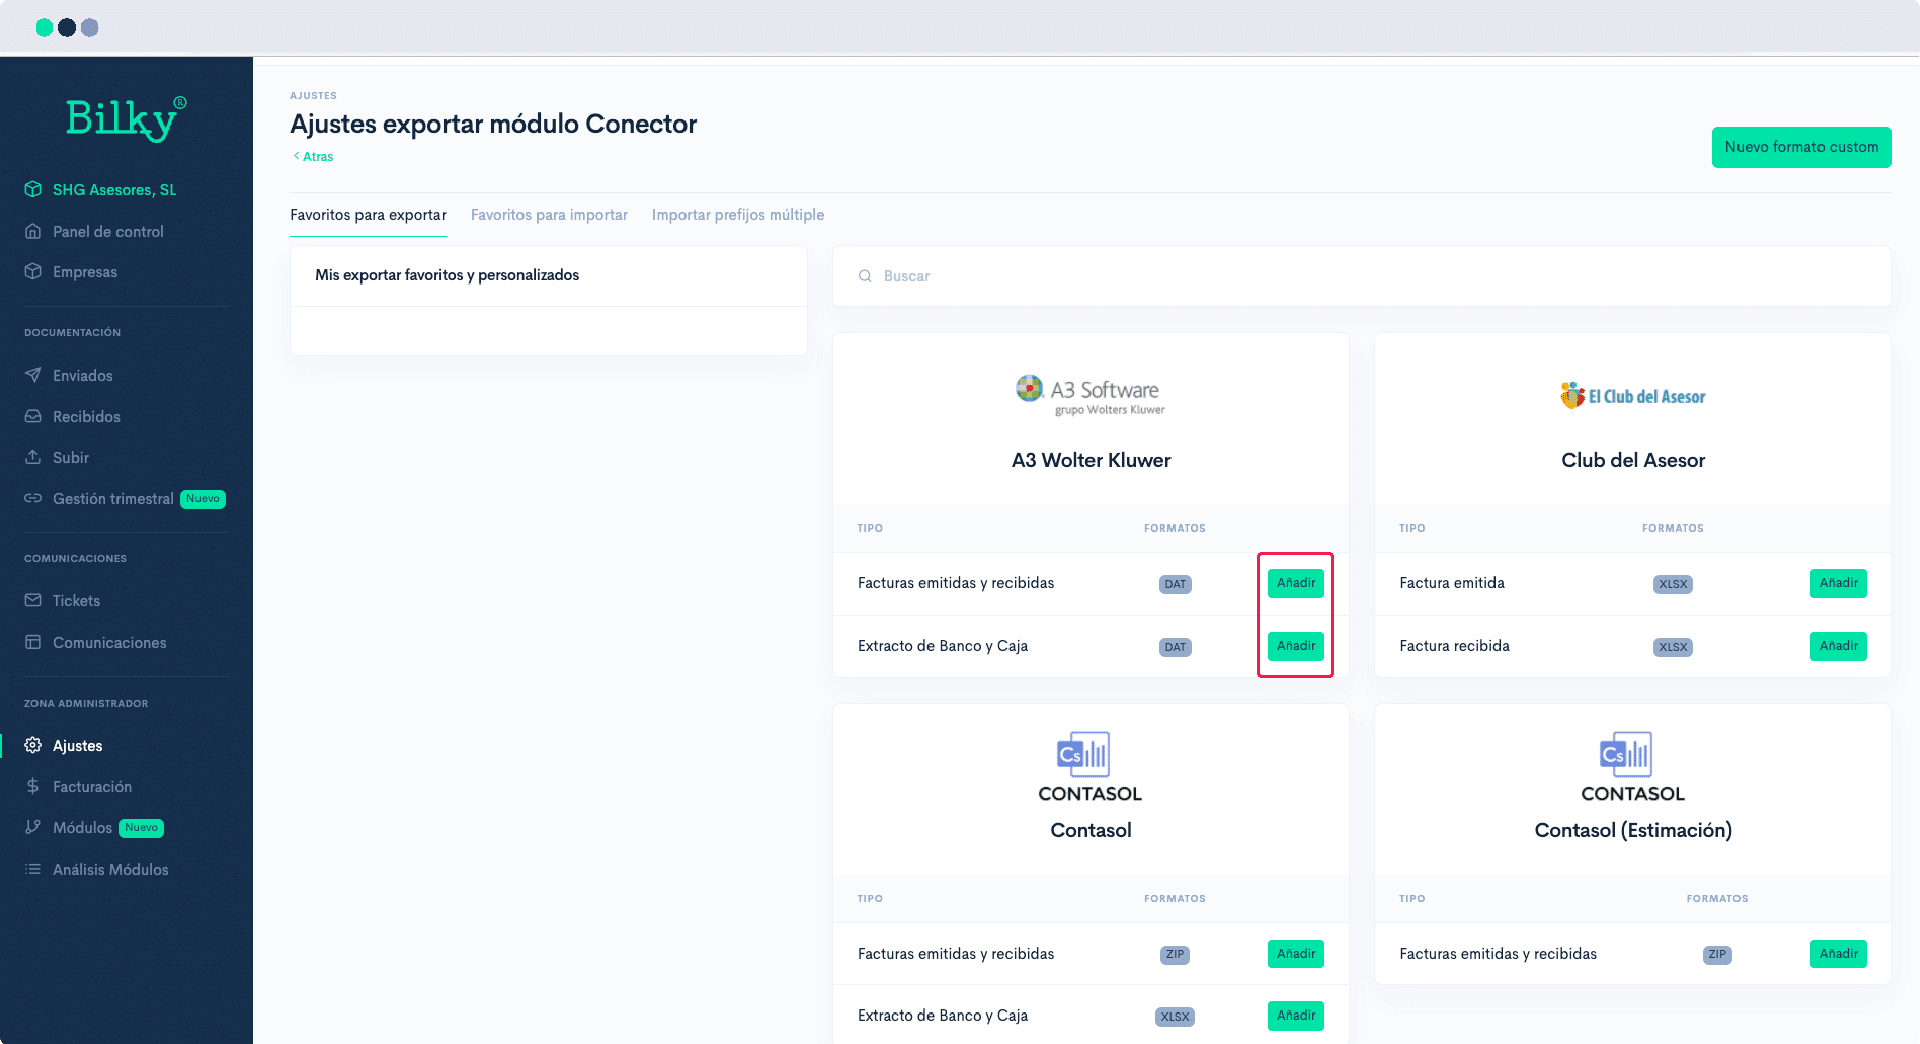Click the Contasol card logo
Image resolution: width=1920 pixels, height=1044 pixels.
[x=1090, y=767]
